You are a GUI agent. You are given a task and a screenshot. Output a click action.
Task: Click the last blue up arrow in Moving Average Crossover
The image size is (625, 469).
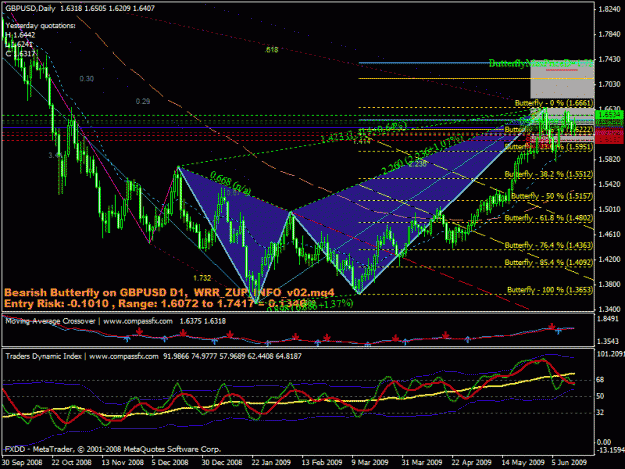tap(558, 331)
